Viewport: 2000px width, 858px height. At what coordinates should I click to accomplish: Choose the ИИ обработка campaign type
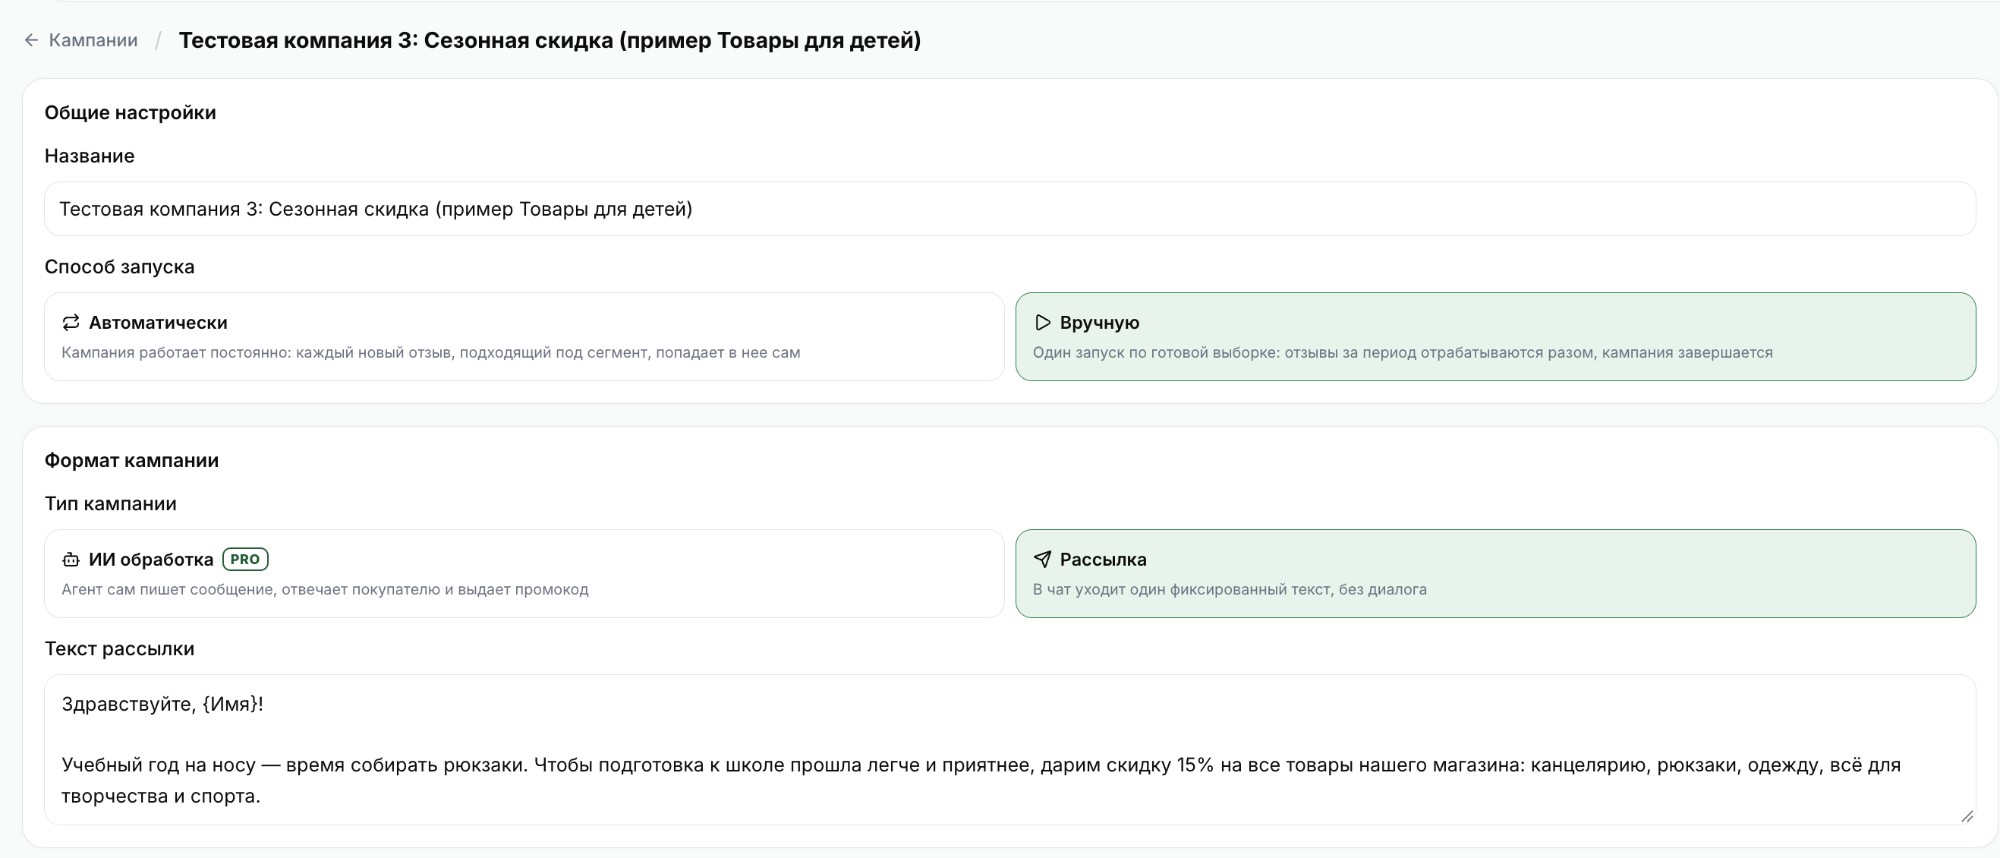[x=524, y=573]
